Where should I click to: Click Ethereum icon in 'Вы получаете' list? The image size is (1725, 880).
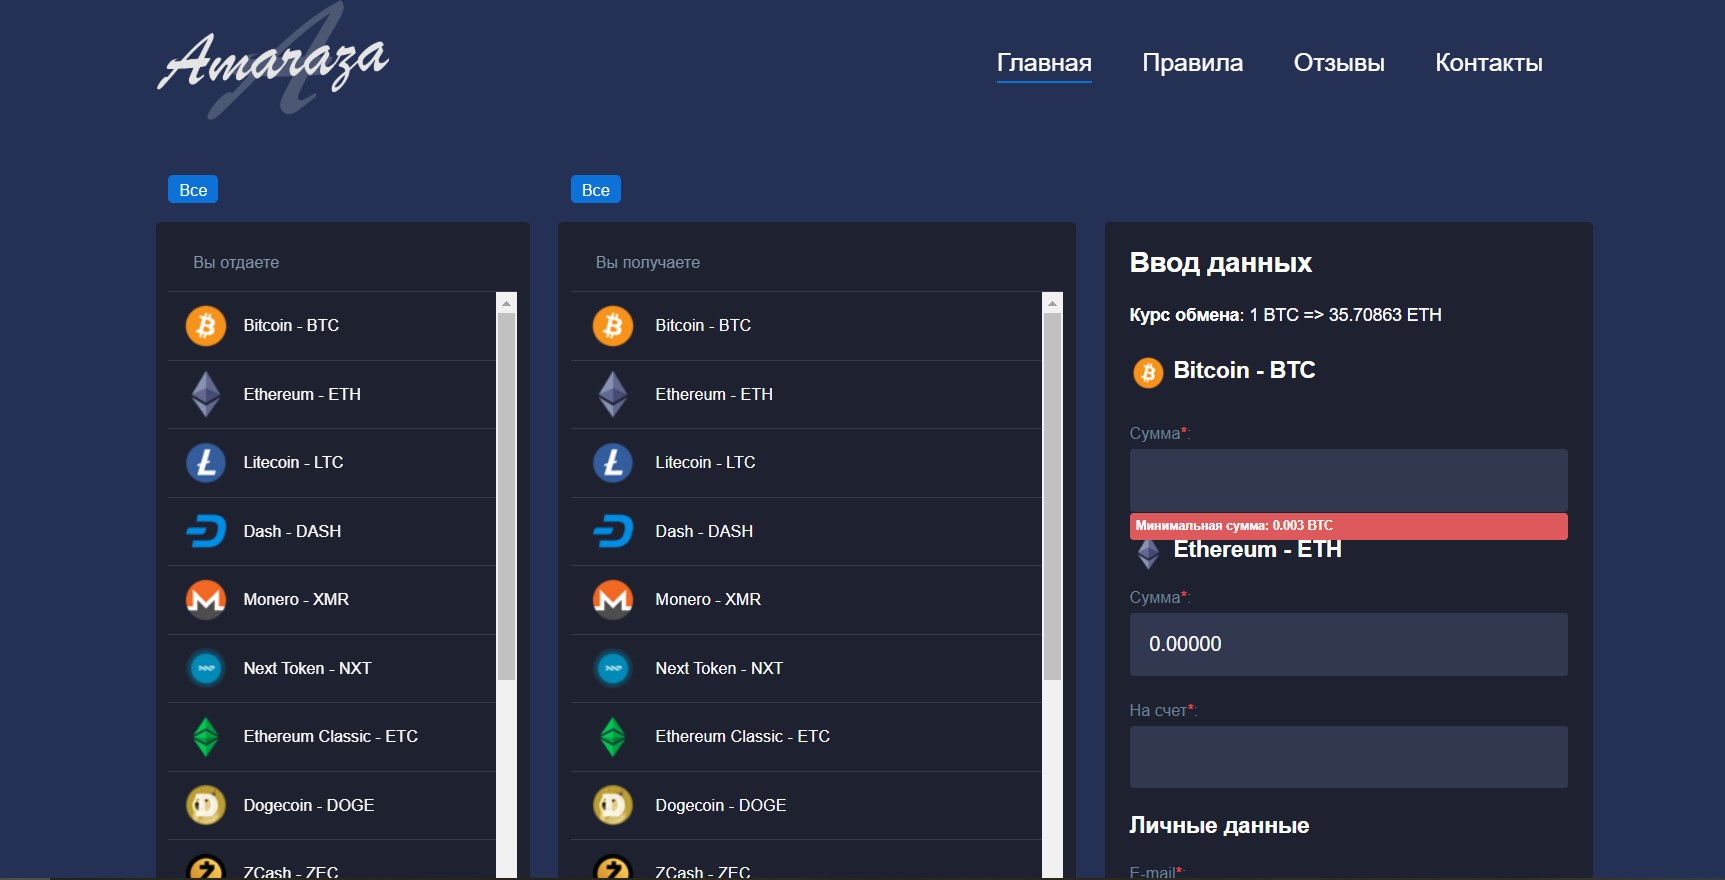(613, 394)
